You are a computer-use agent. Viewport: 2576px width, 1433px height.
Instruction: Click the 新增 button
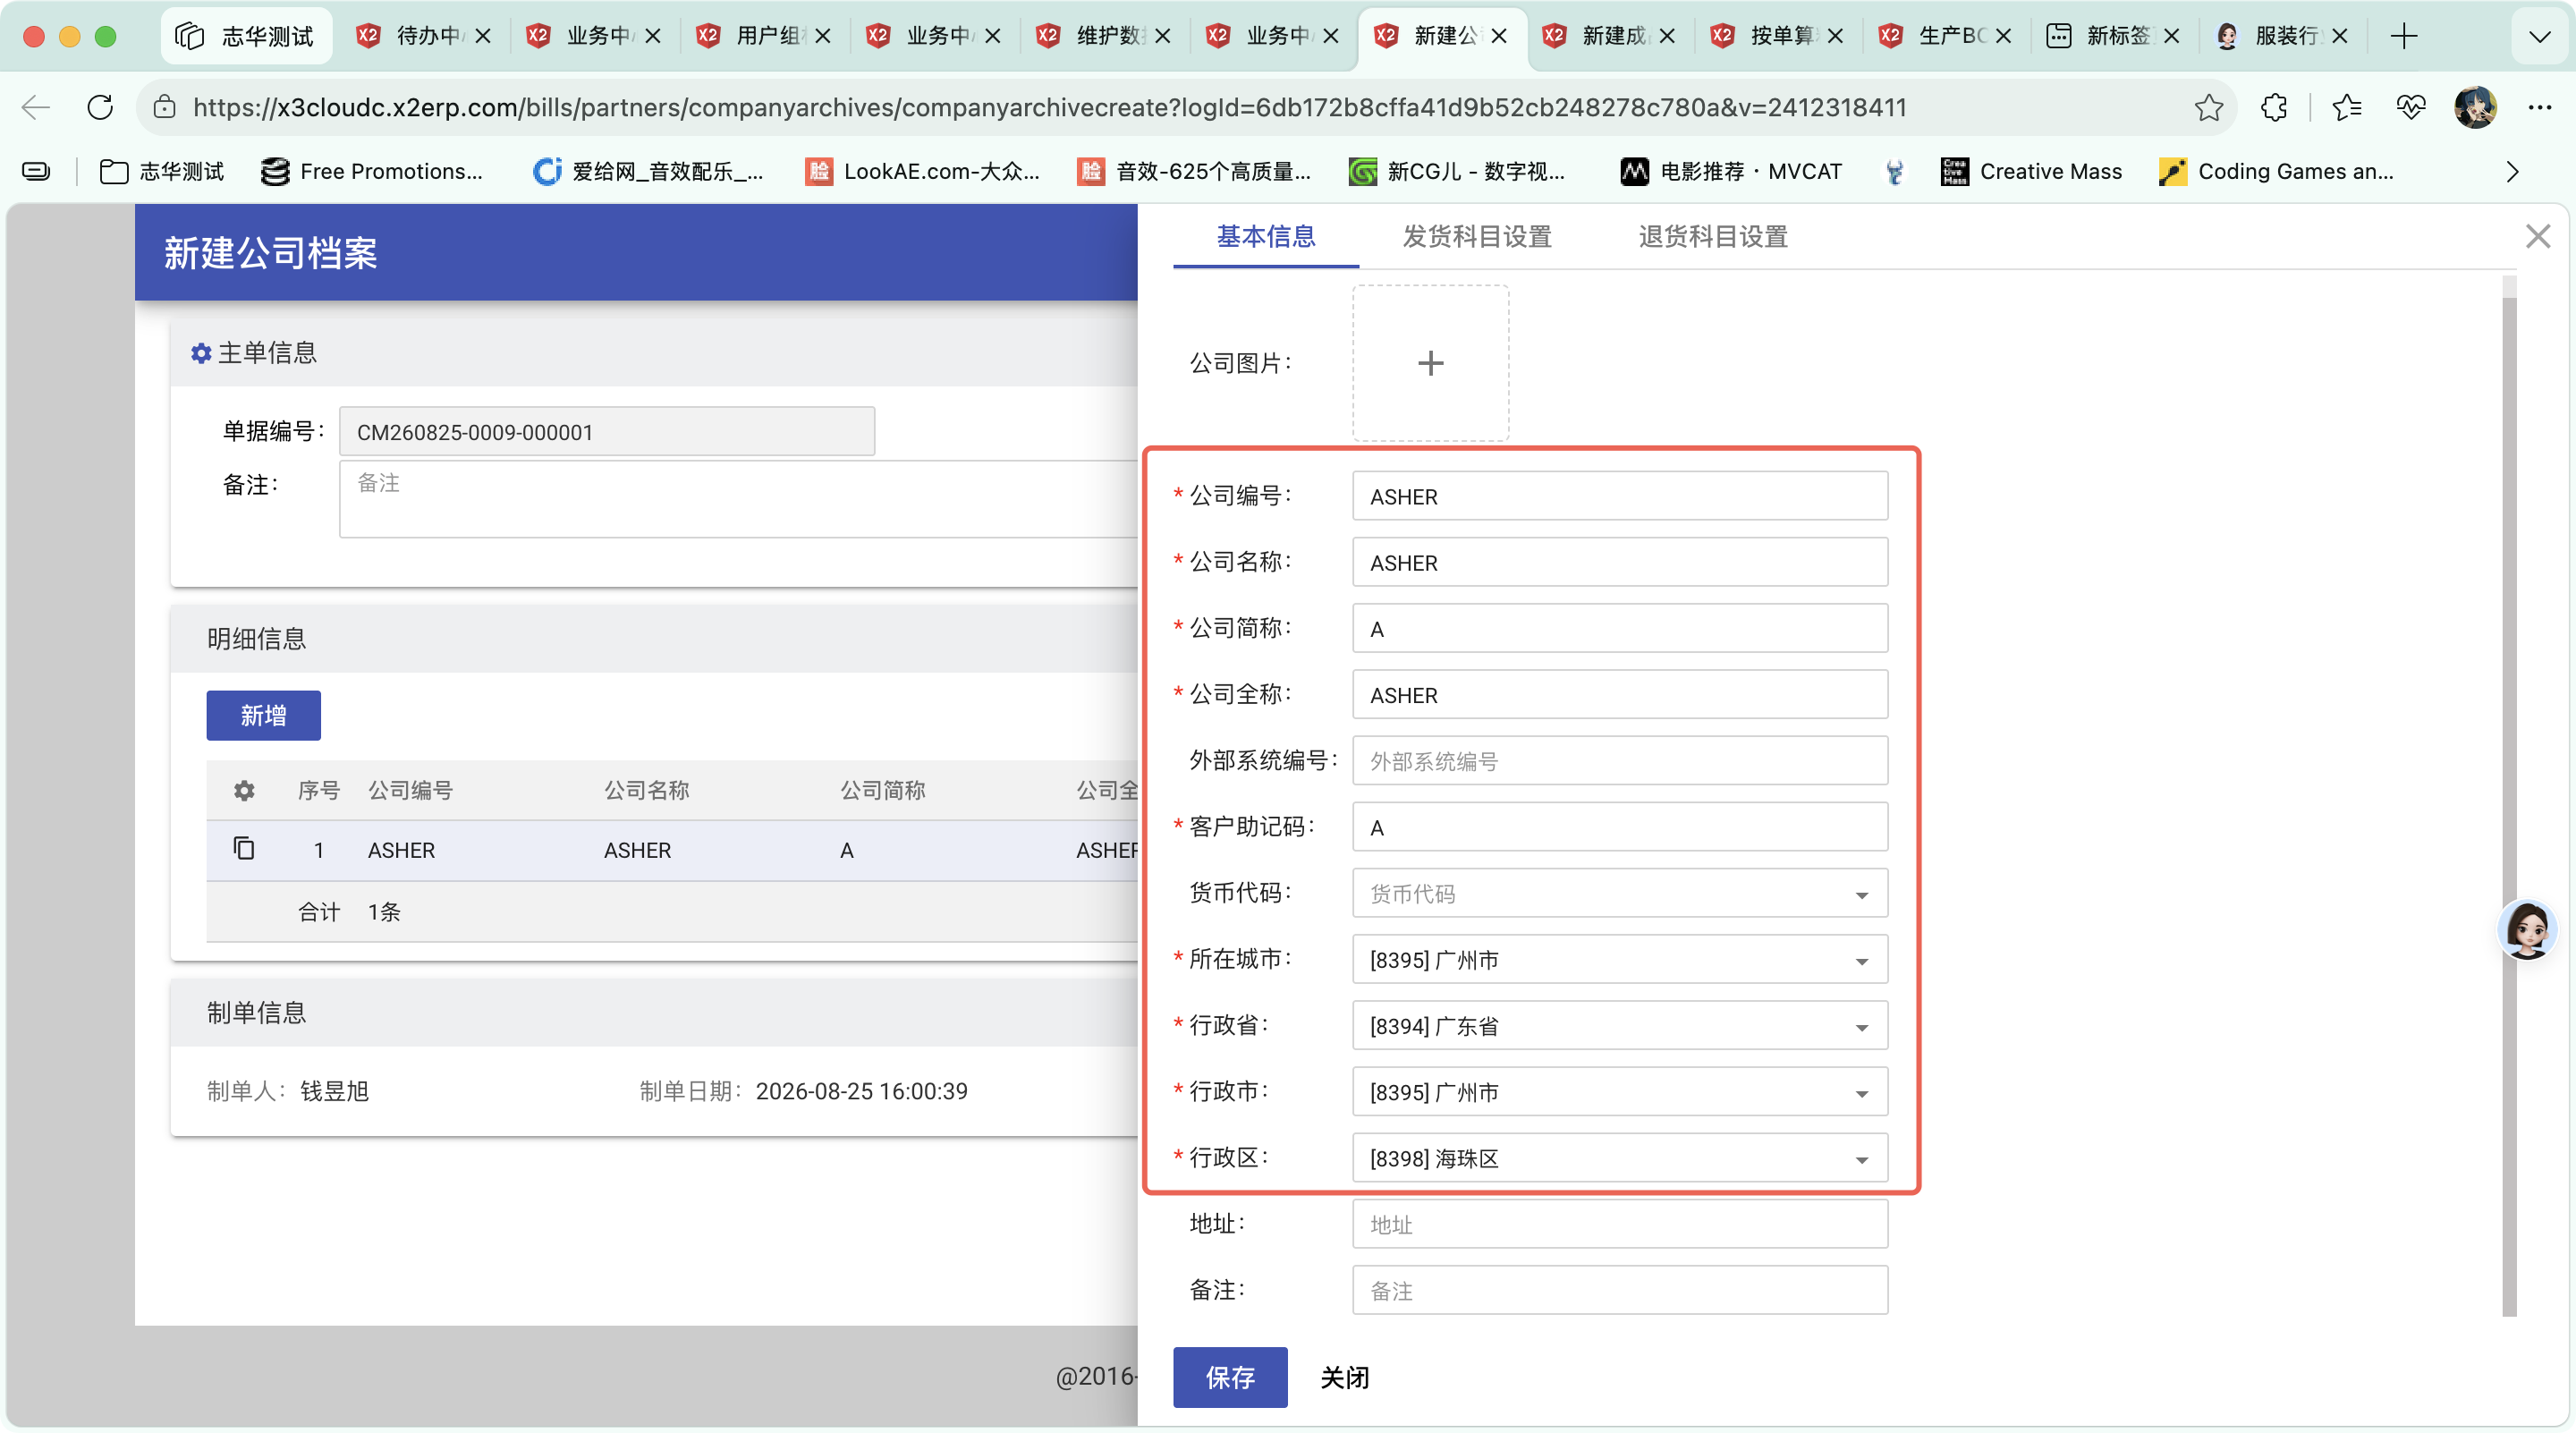click(x=263, y=715)
